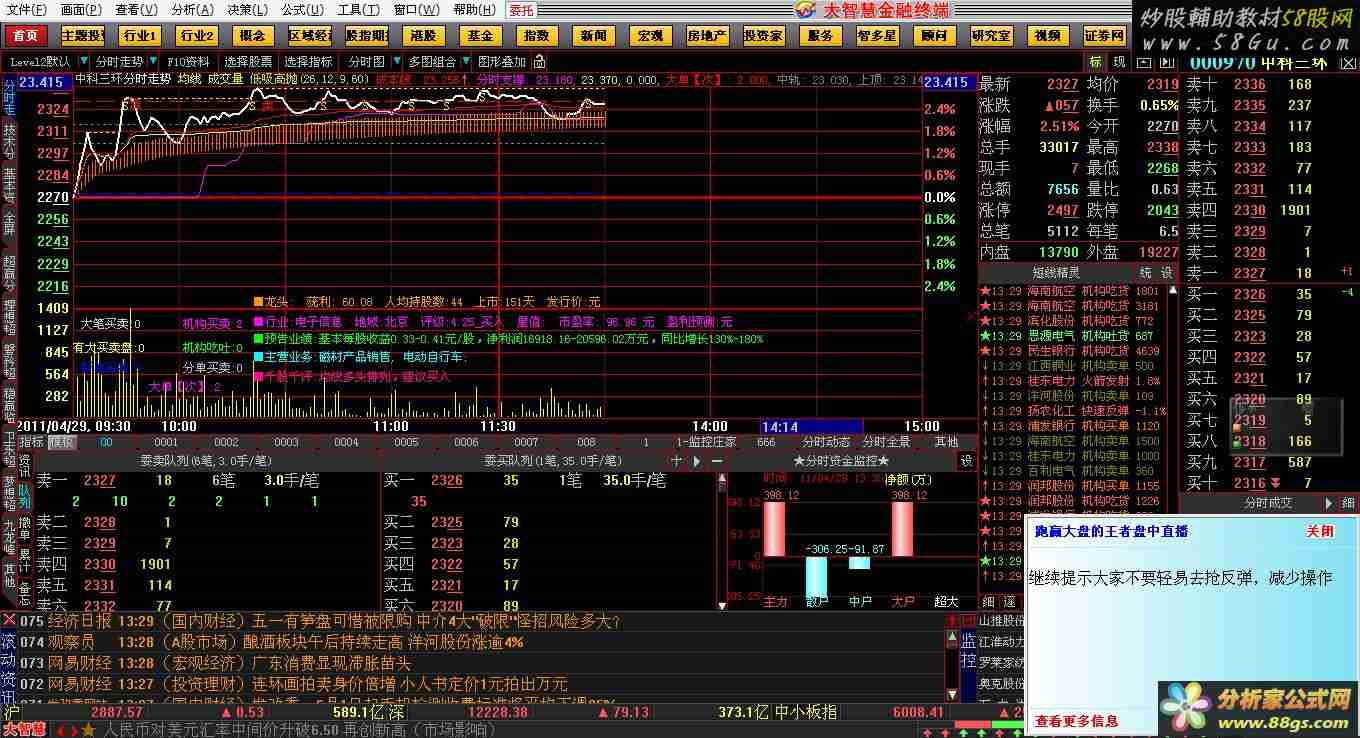
Task: Click the play arrow in 委买队列 header
Action: 697,461
